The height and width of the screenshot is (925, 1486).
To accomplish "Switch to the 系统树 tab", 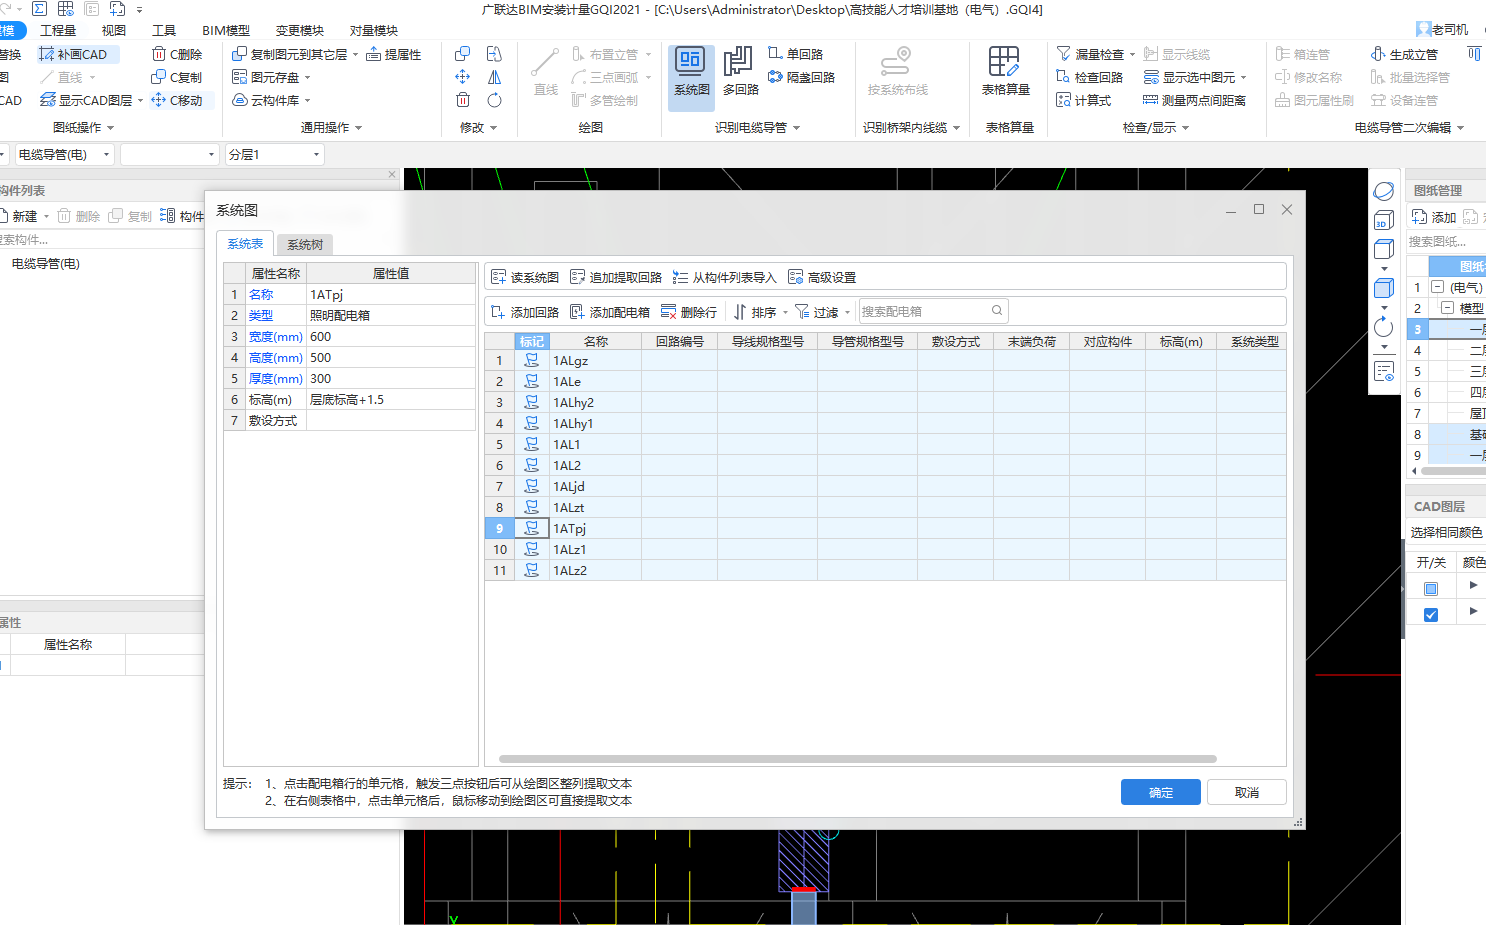I will point(305,245).
